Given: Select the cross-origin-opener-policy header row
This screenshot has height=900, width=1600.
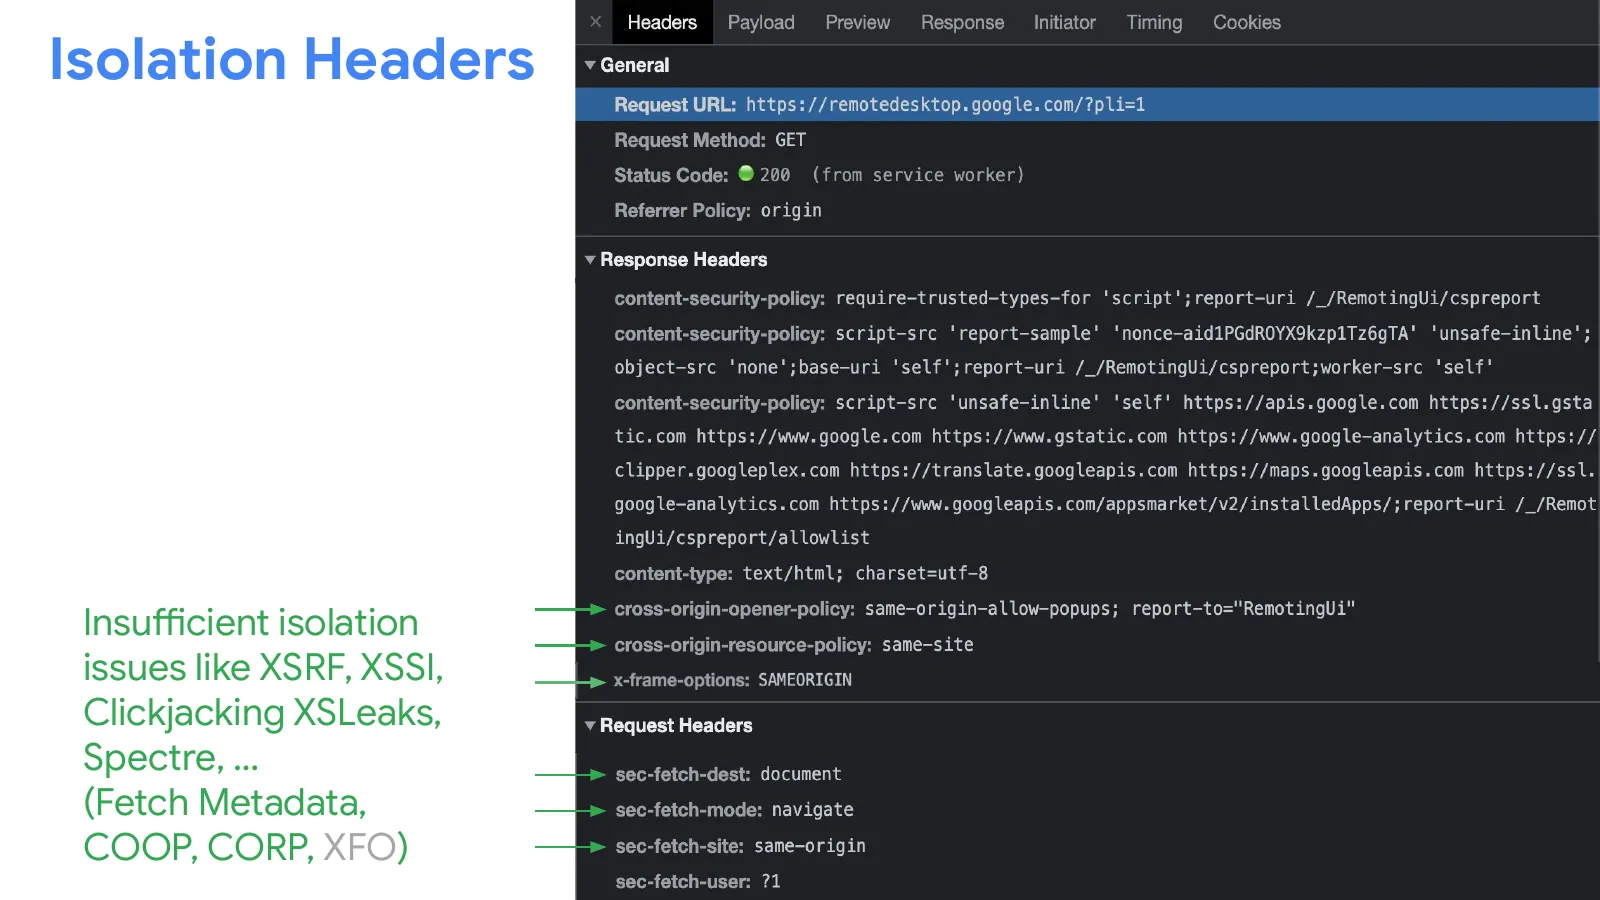Looking at the screenshot, I should pos(1088,609).
